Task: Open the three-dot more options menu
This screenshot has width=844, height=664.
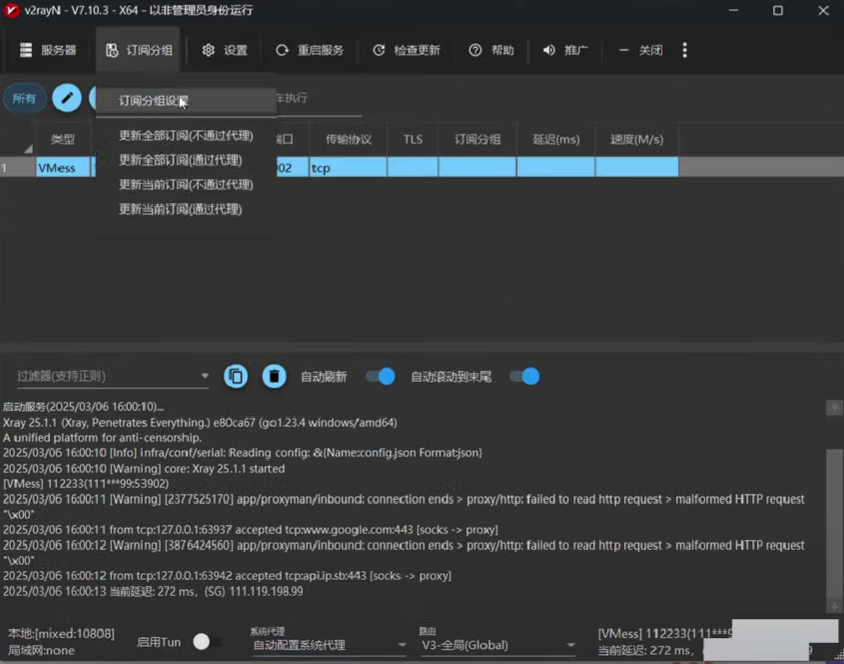Action: coord(685,50)
